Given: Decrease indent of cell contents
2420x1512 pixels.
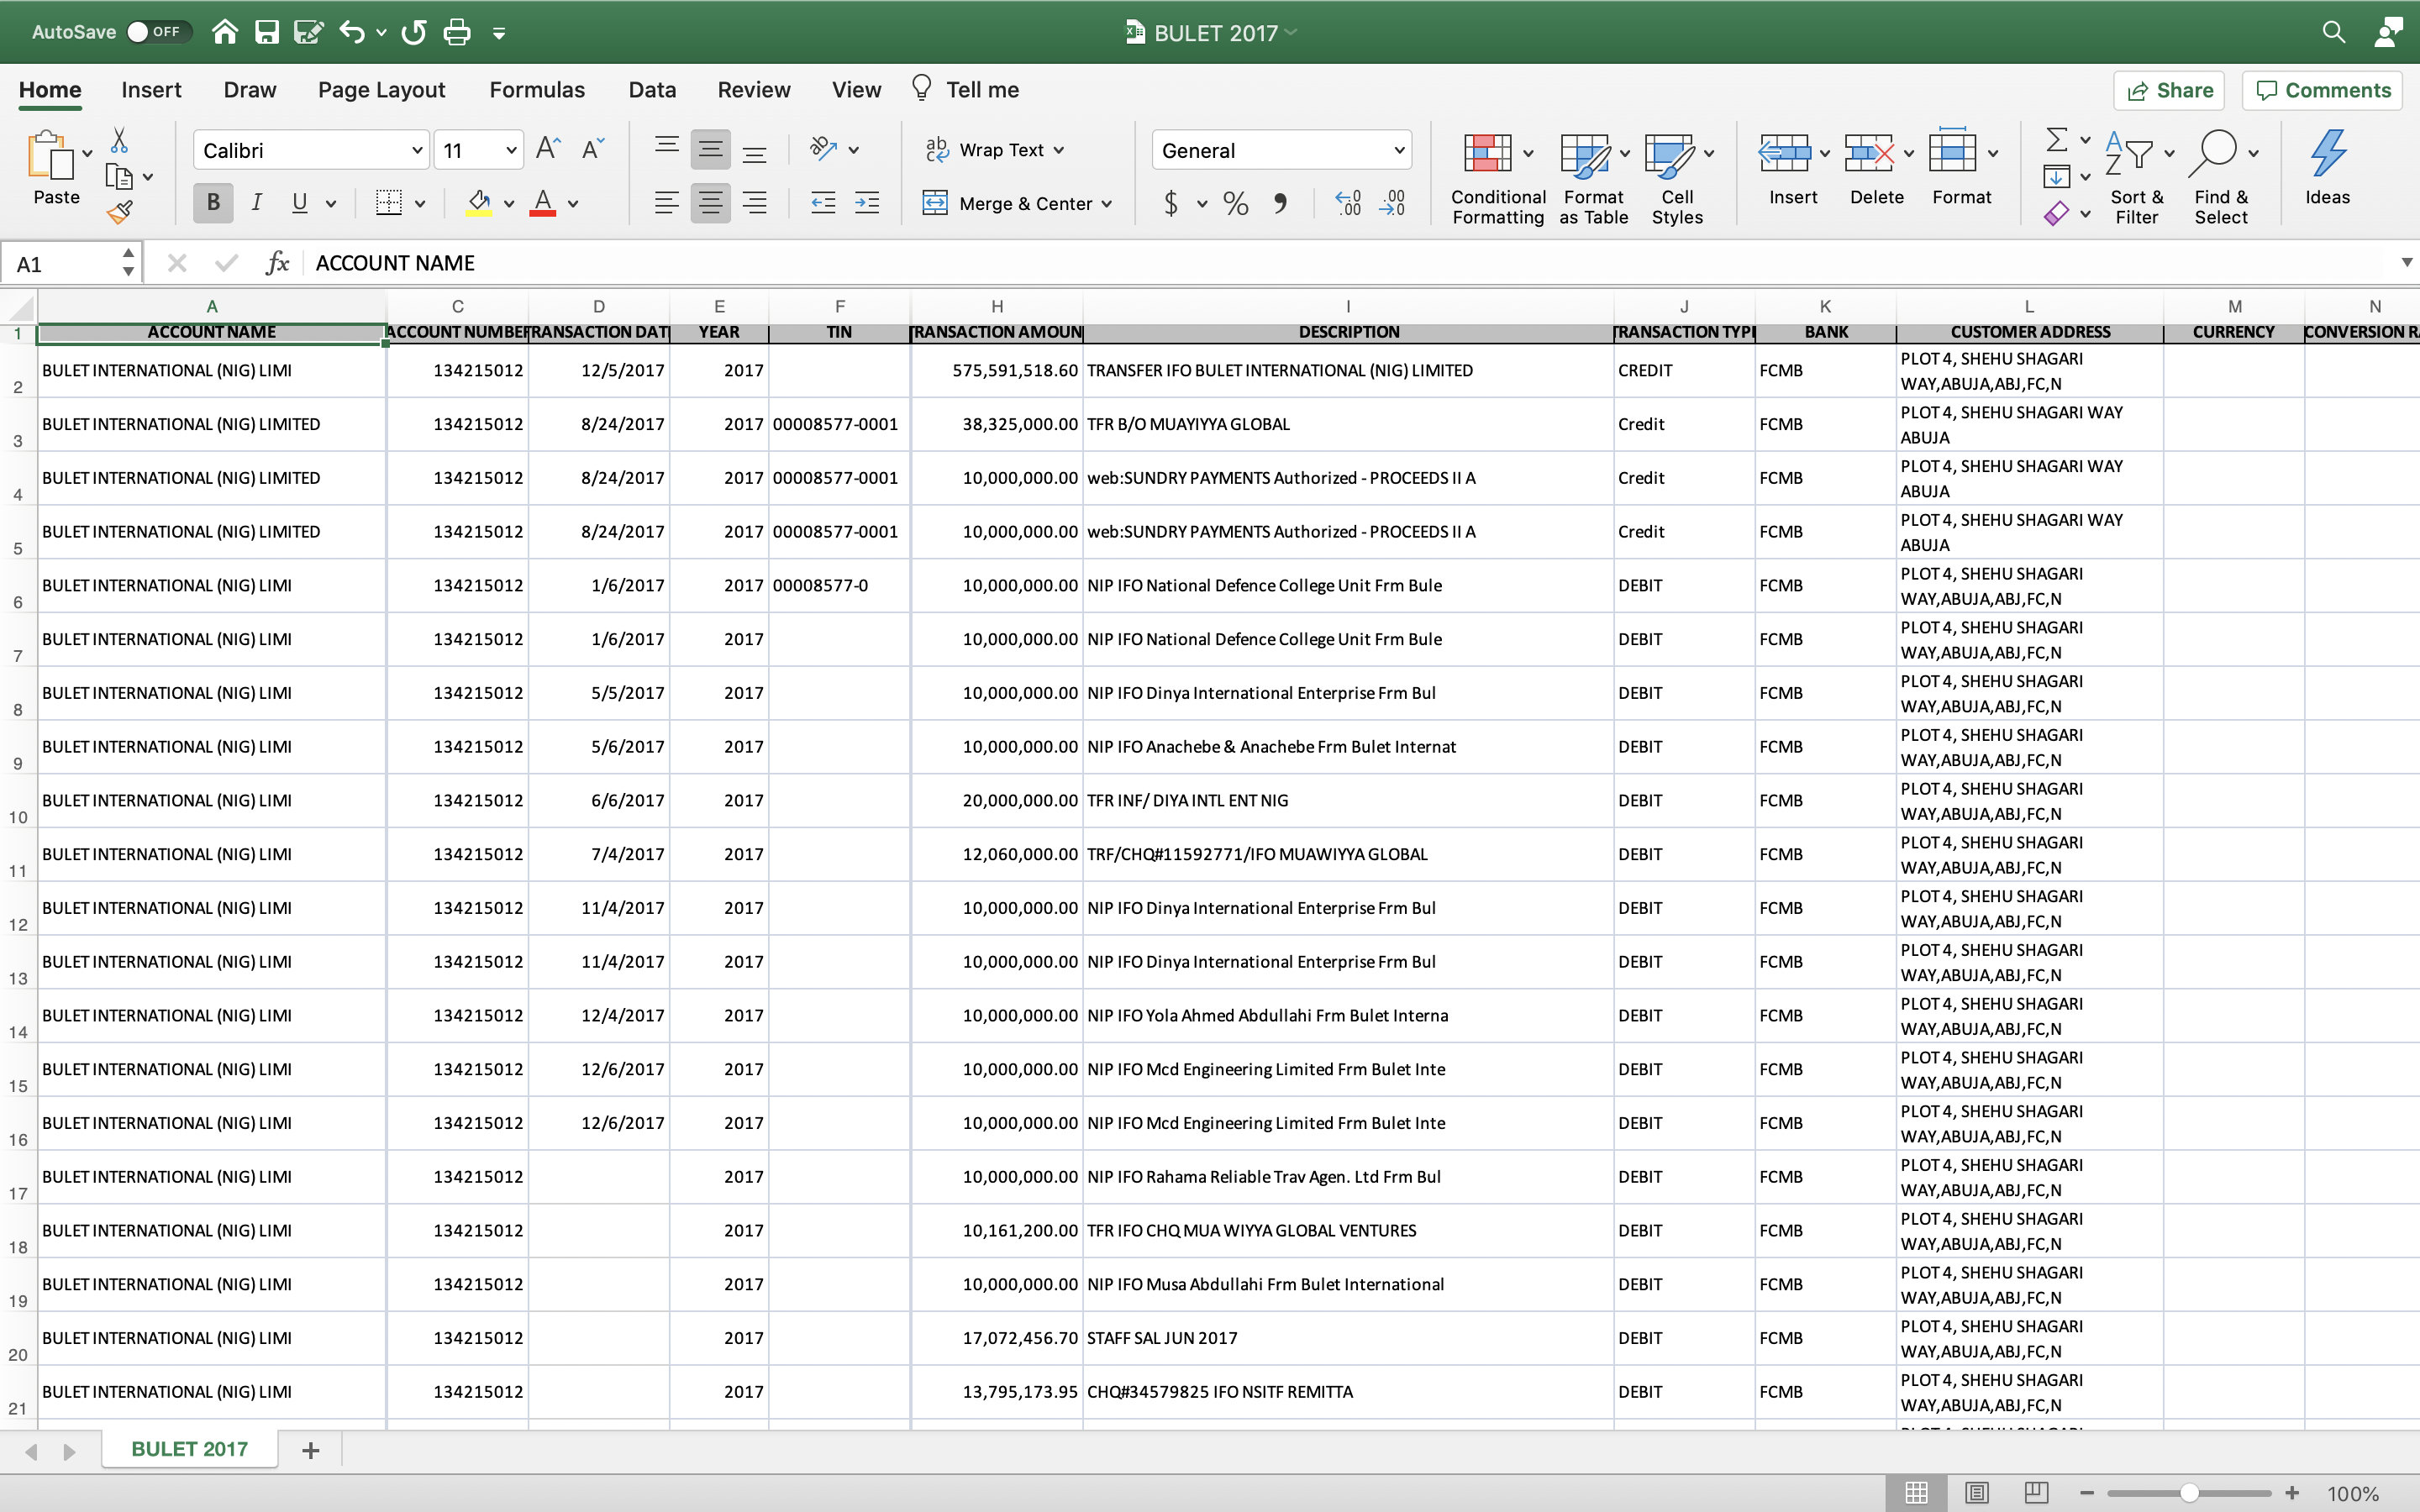Looking at the screenshot, I should [823, 203].
